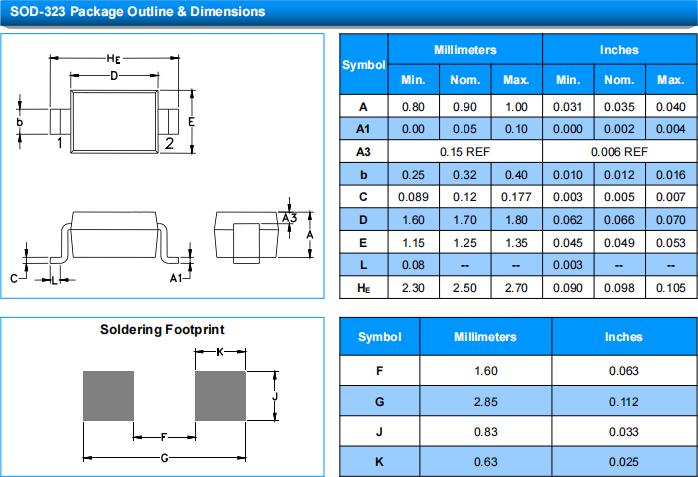Select the G label in the footprint drawing
The width and height of the screenshot is (698, 477).
tap(164, 458)
